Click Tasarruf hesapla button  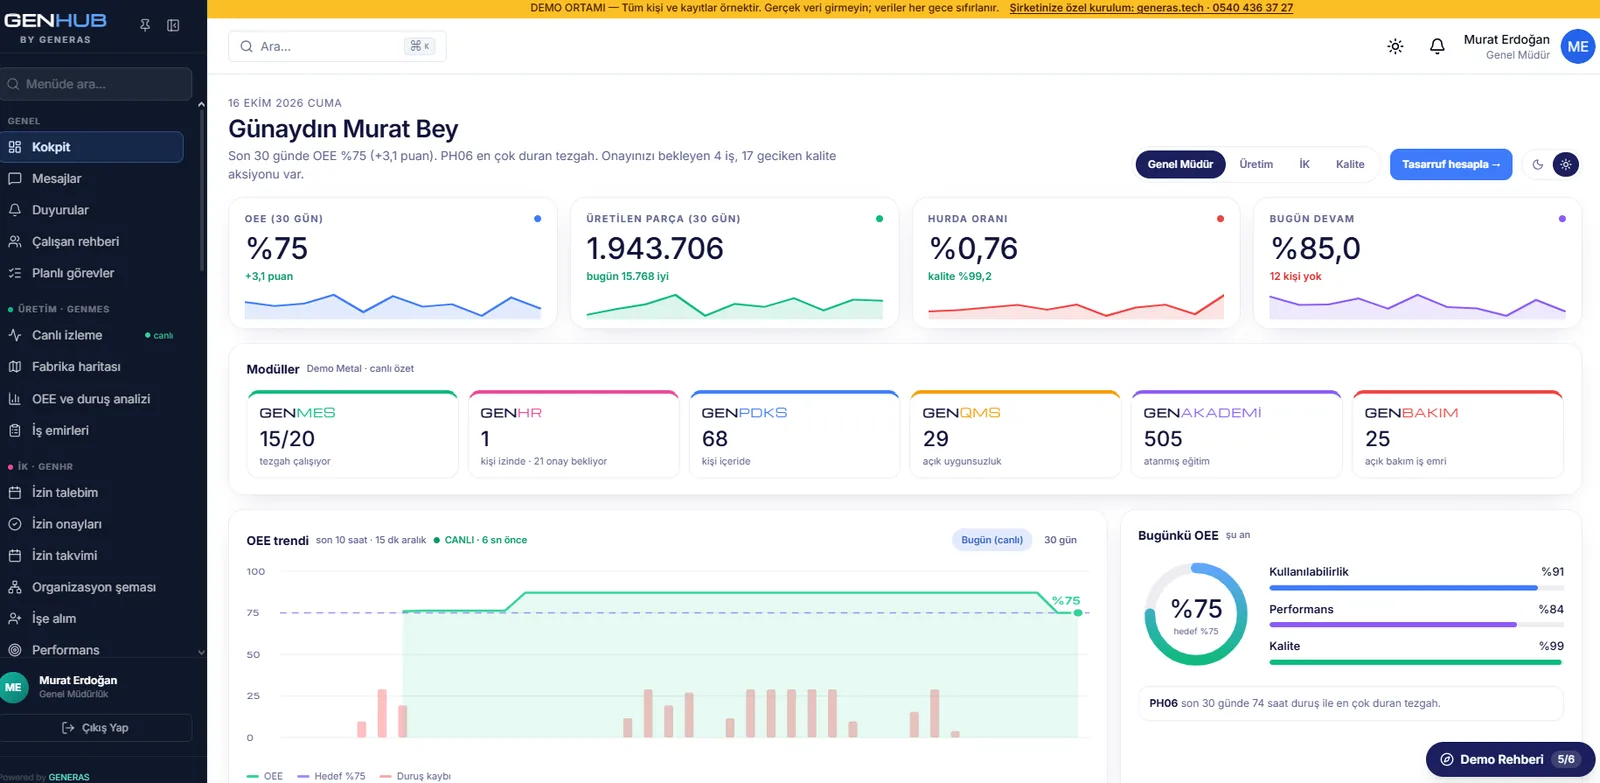tap(1451, 164)
